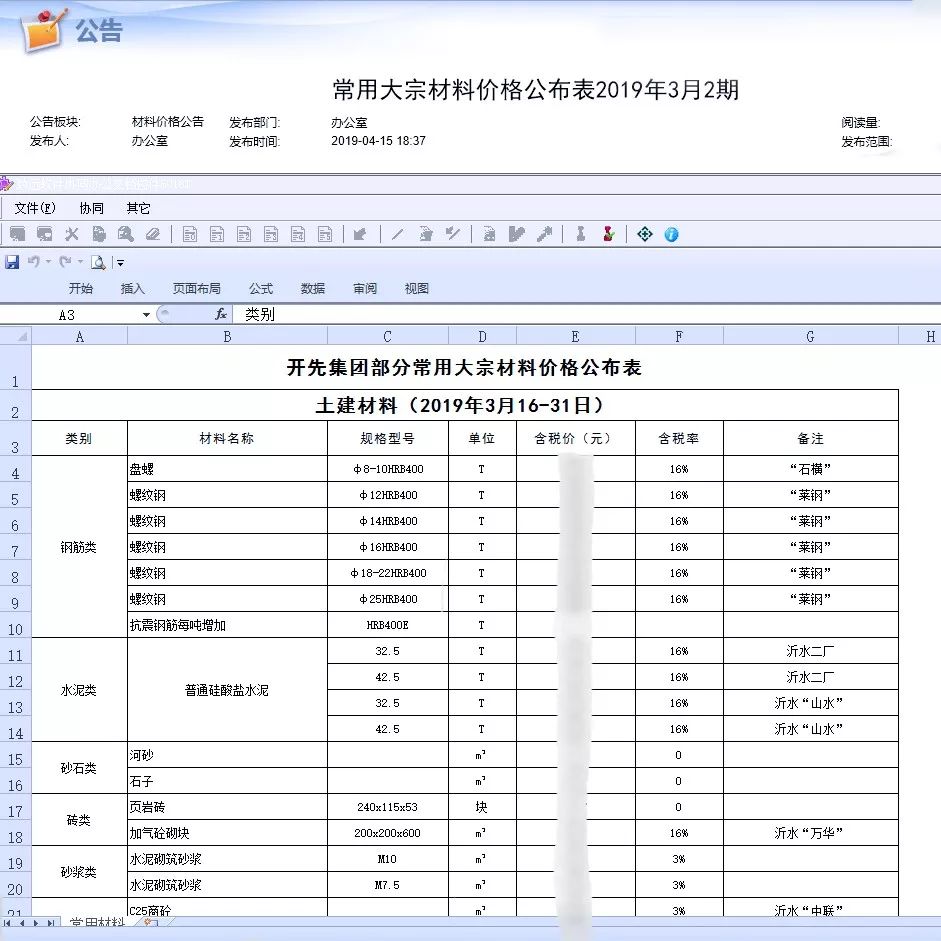Select column B header
The width and height of the screenshot is (941, 941).
pyautogui.click(x=227, y=337)
